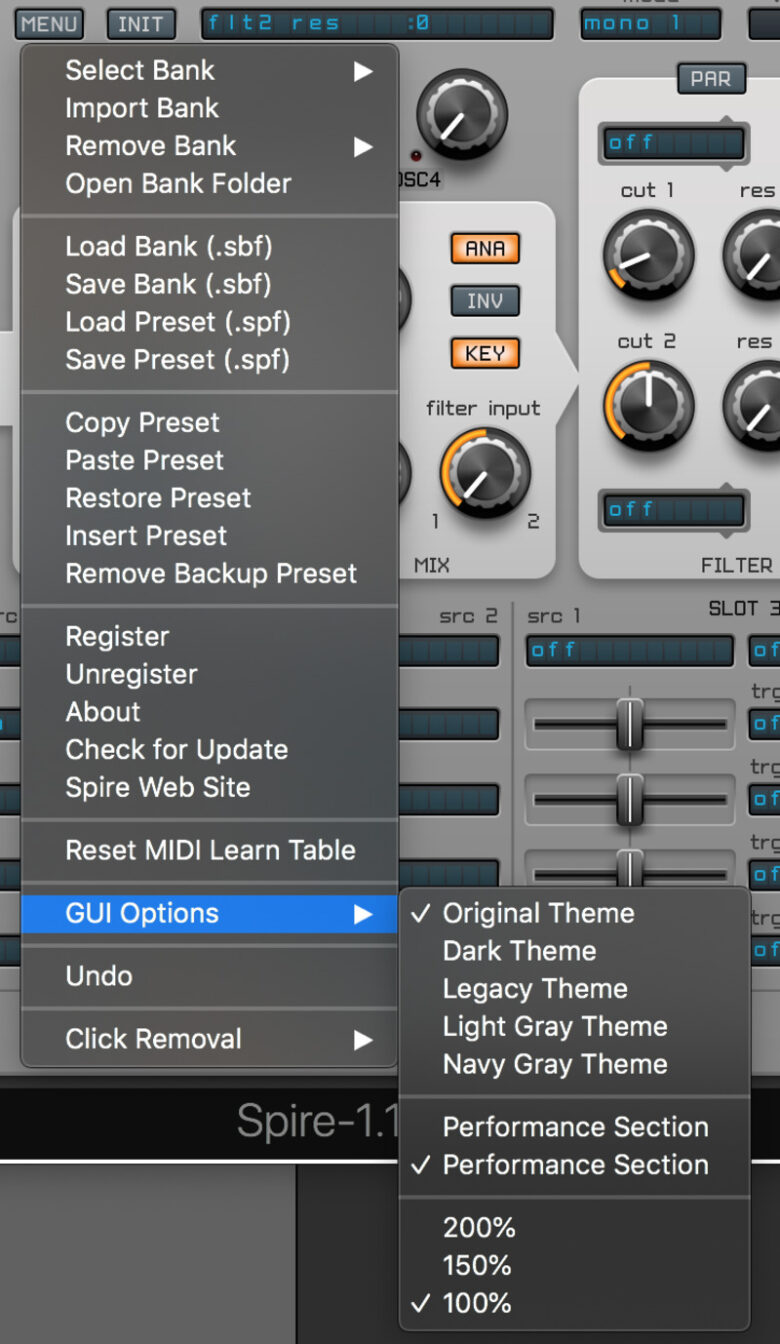Choose Insert Preset
The image size is (780, 1344).
tap(210, 536)
